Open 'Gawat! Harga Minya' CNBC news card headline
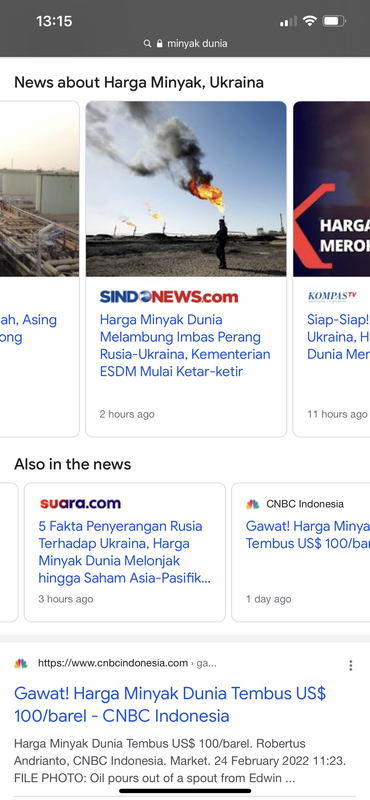This screenshot has height=800, width=370. point(308,535)
